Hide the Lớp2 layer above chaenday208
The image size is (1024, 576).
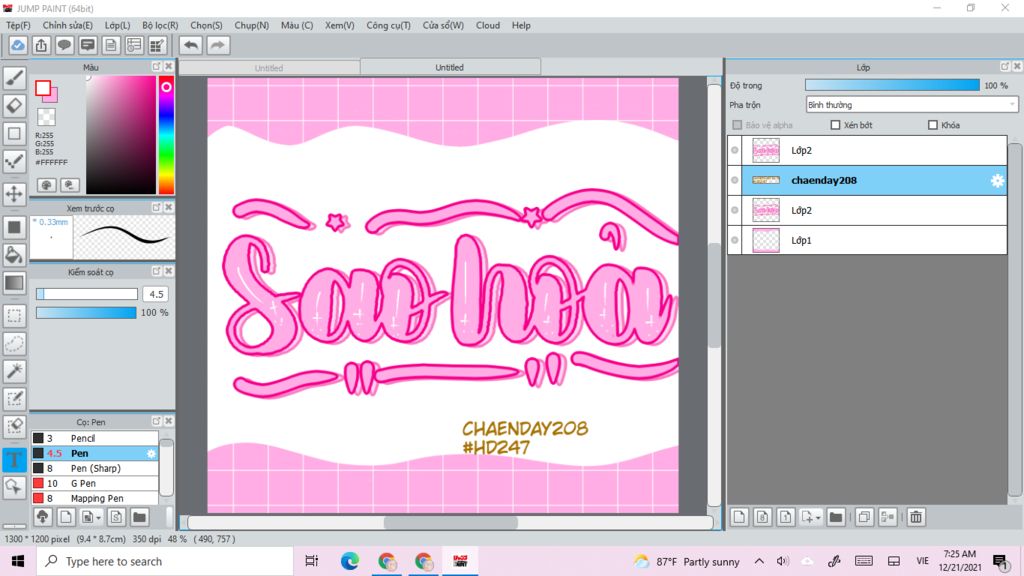[735, 150]
